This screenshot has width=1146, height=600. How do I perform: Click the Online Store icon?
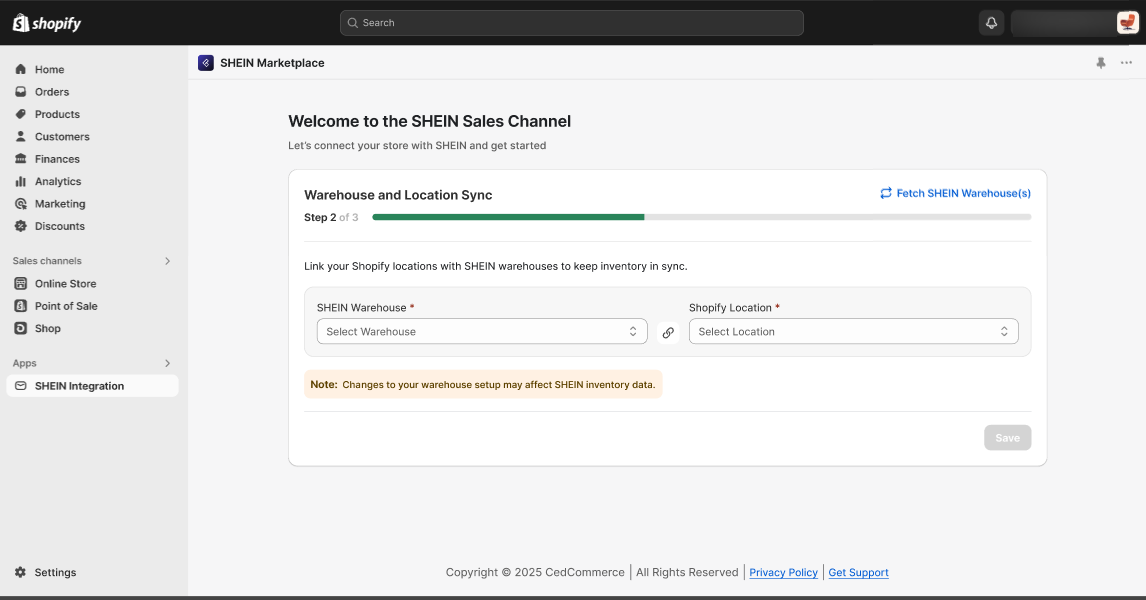coord(20,284)
